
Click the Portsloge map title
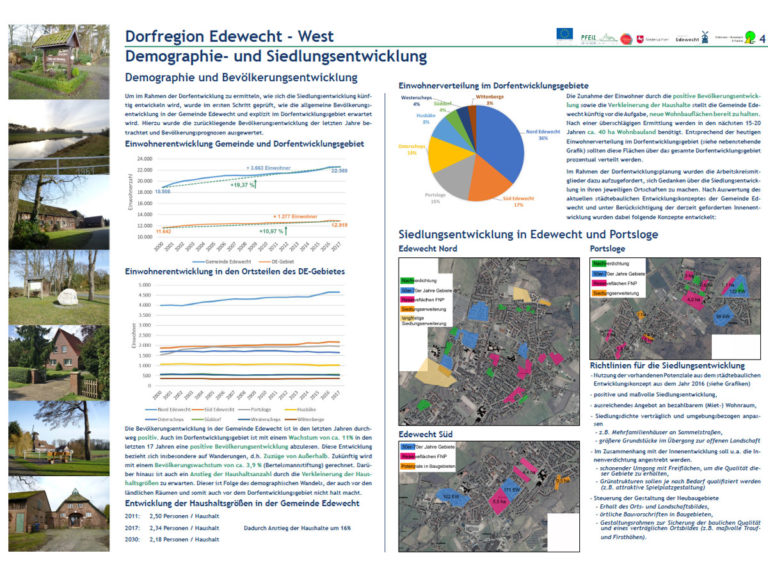click(x=607, y=249)
